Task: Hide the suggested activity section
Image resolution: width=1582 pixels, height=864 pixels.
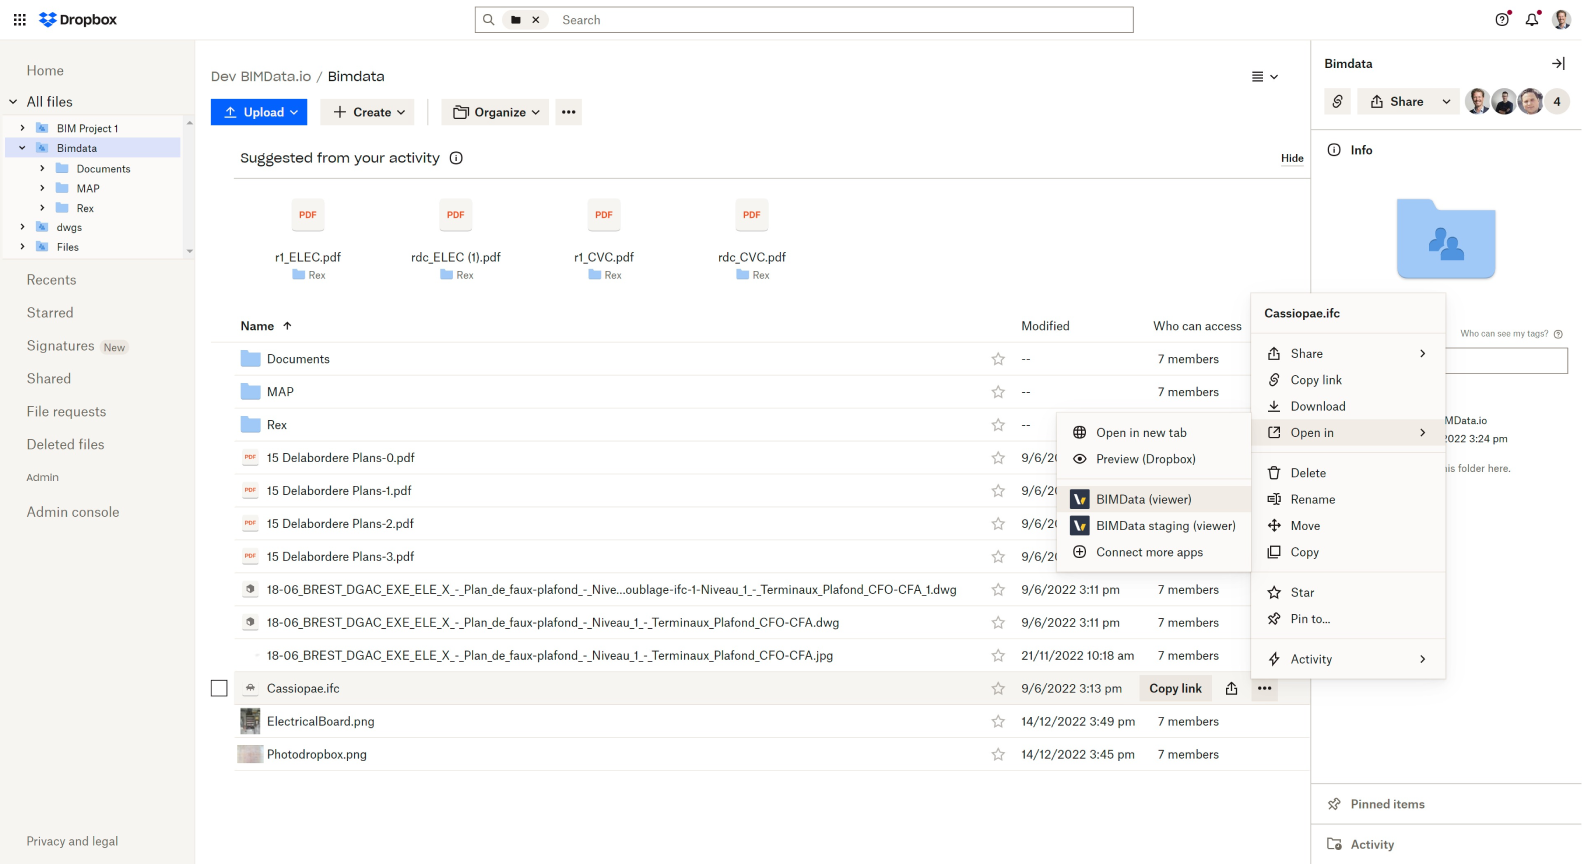Action: tap(1292, 158)
